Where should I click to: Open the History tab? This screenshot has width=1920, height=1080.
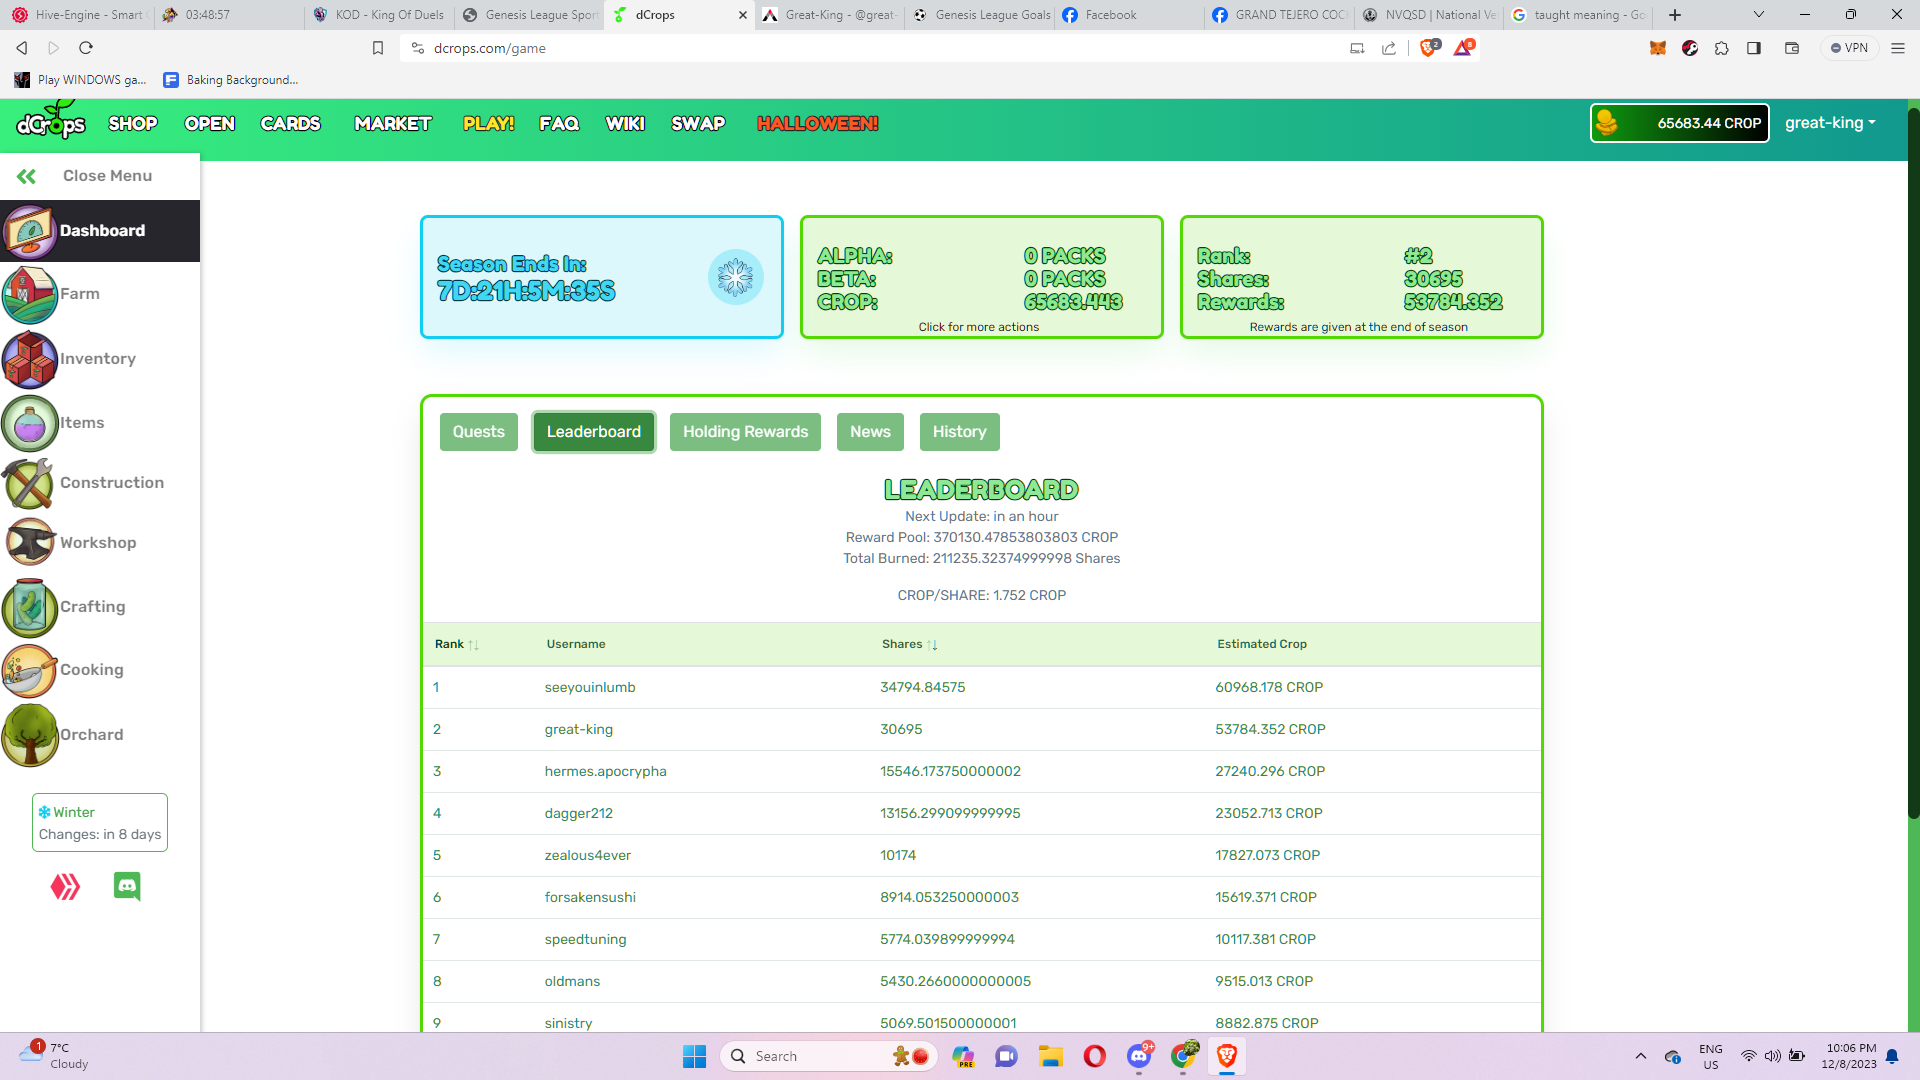coord(959,432)
